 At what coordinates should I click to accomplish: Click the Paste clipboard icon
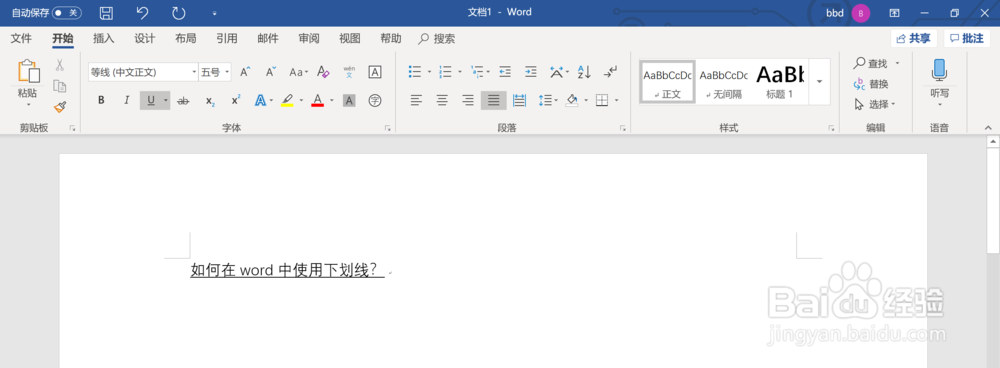click(x=28, y=71)
